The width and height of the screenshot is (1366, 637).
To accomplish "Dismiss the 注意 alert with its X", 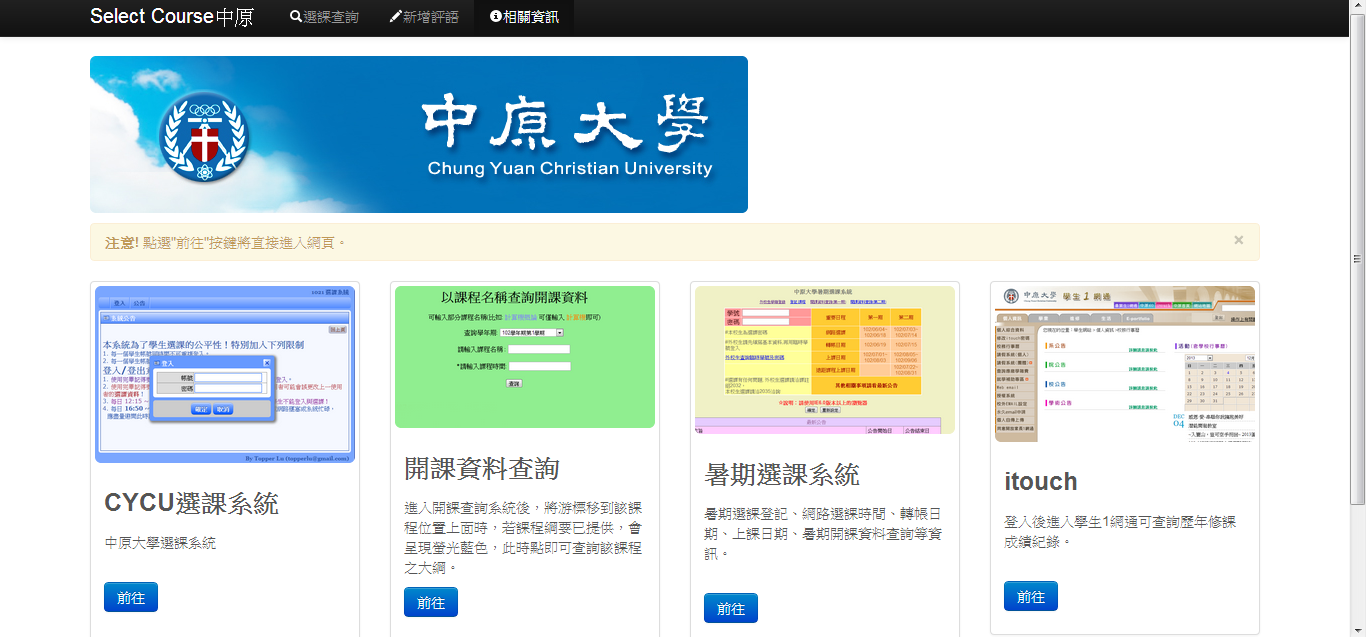I will point(1238,240).
